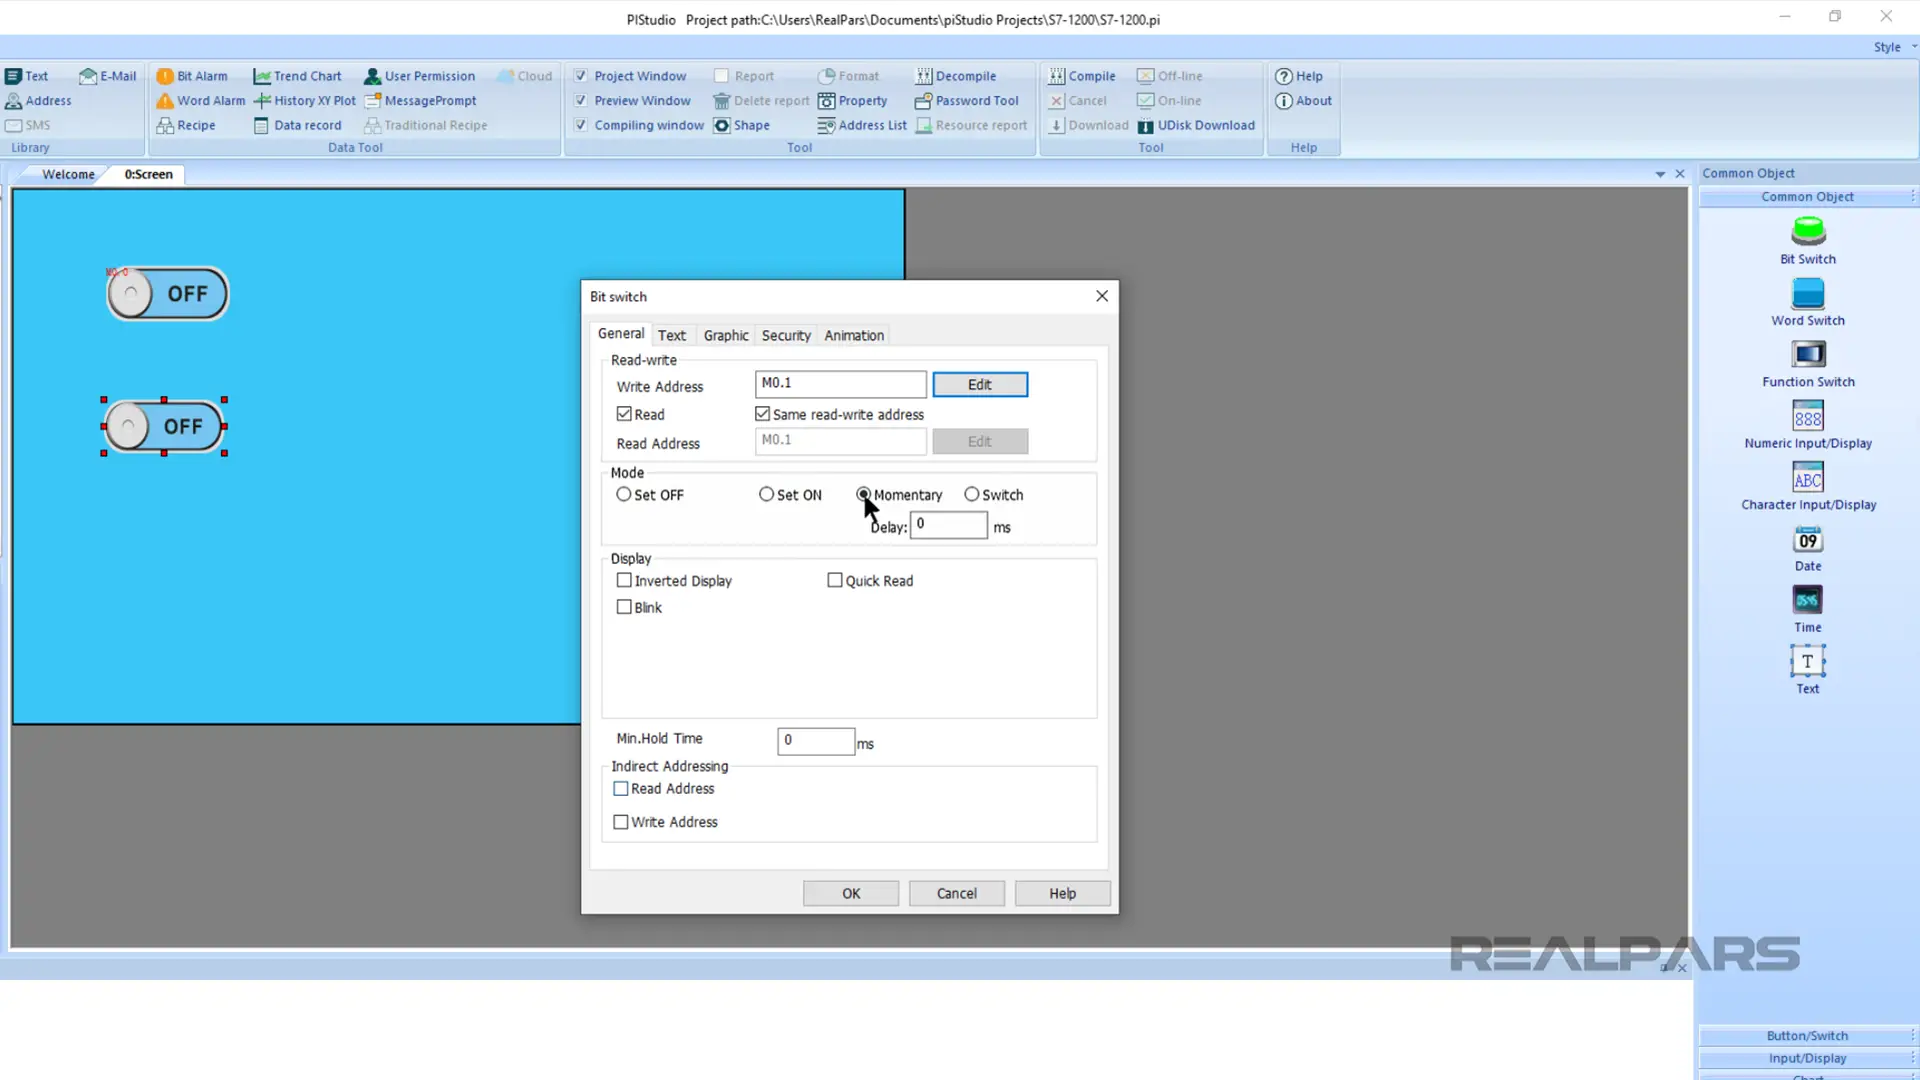This screenshot has width=1920, height=1080.
Task: Open the Address List
Action: click(x=862, y=125)
